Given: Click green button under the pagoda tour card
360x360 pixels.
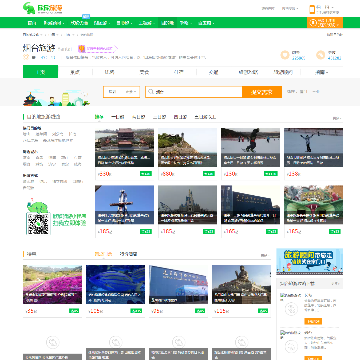Looking at the screenshot, I should click(146, 174).
